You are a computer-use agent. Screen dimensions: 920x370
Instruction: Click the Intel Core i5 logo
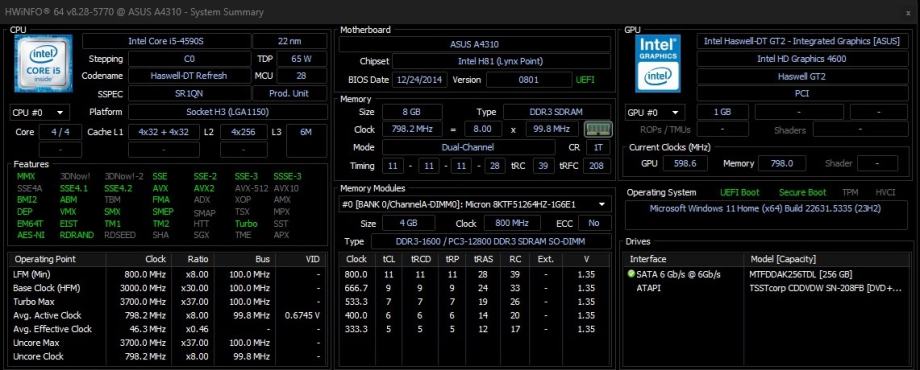(43, 63)
